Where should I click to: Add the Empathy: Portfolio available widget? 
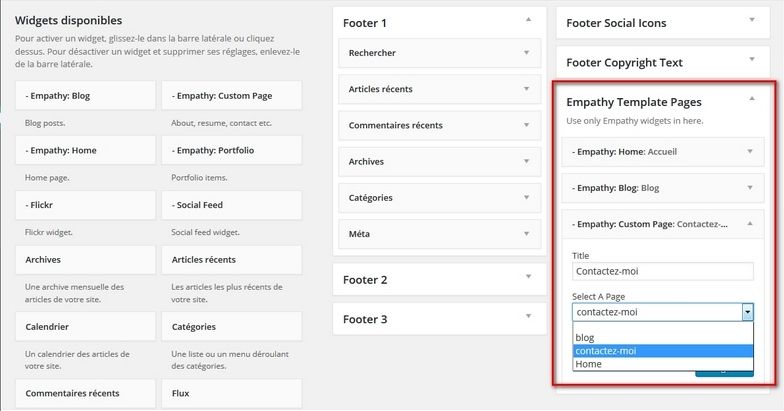(231, 151)
